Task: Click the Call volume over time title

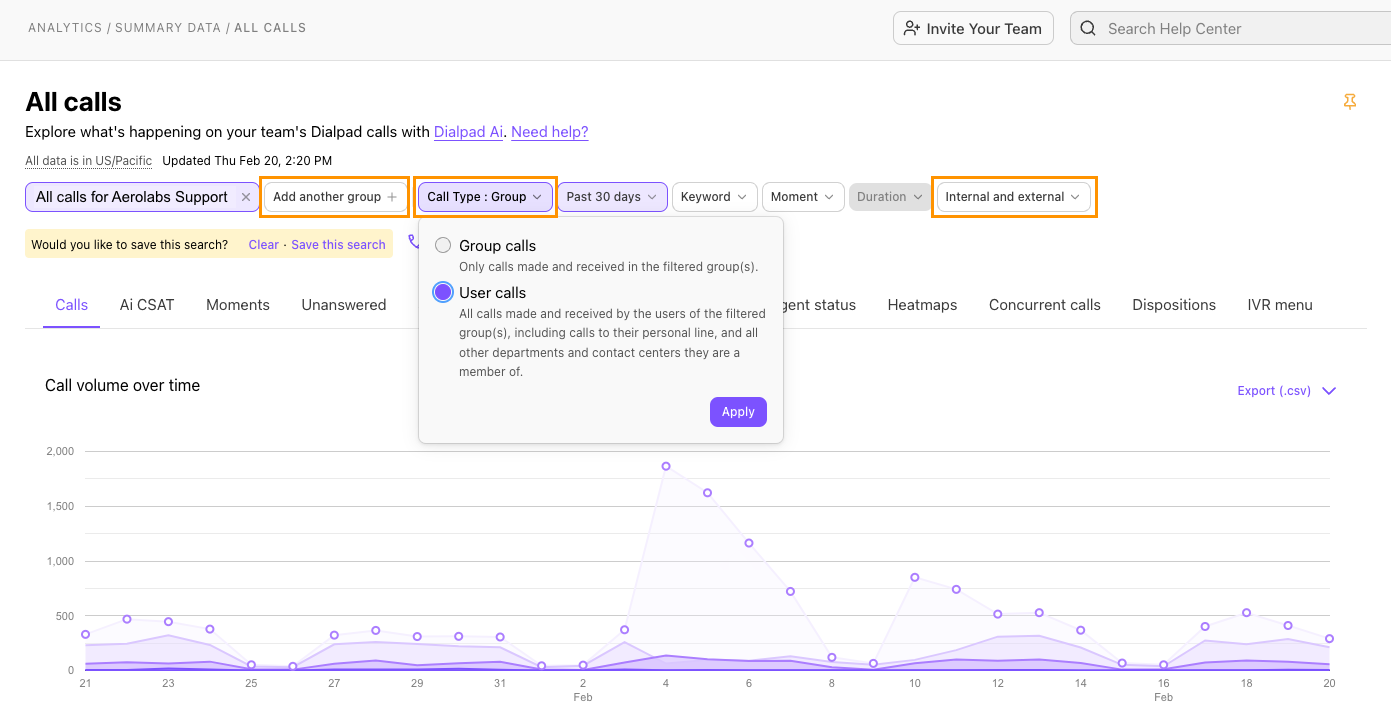Action: tap(123, 385)
